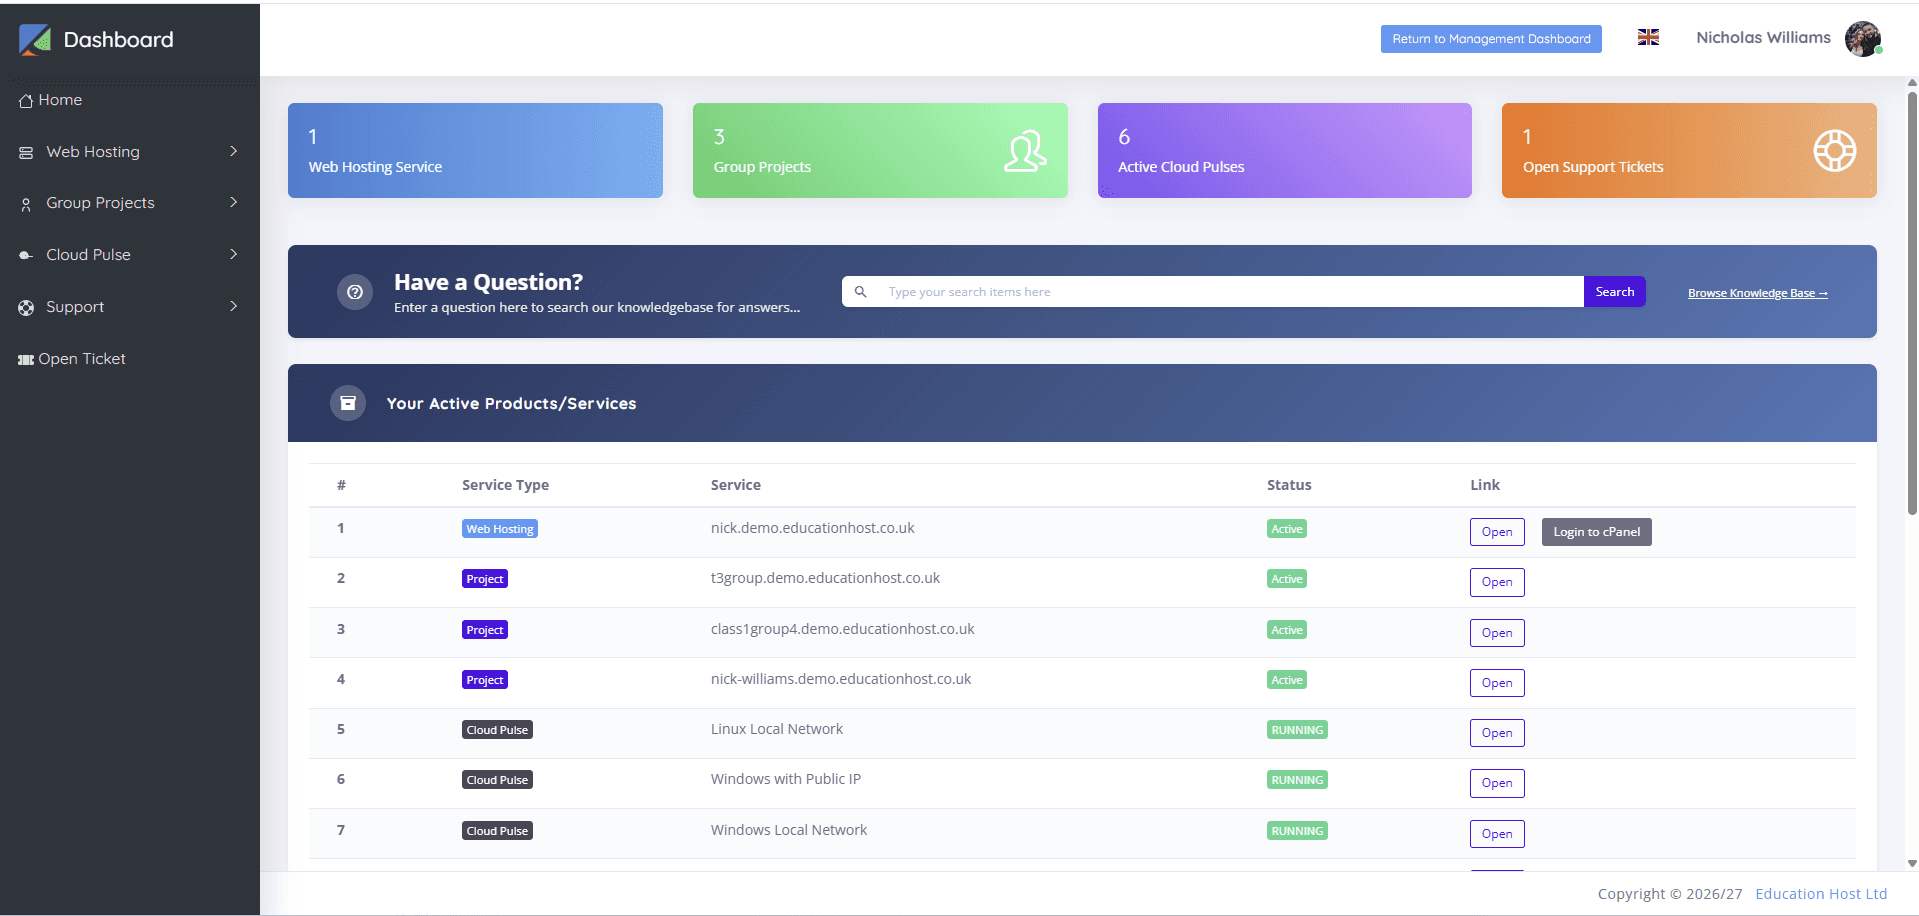Follow the Browse Knowledge Base link
The image size is (1919, 916).
(x=1757, y=293)
